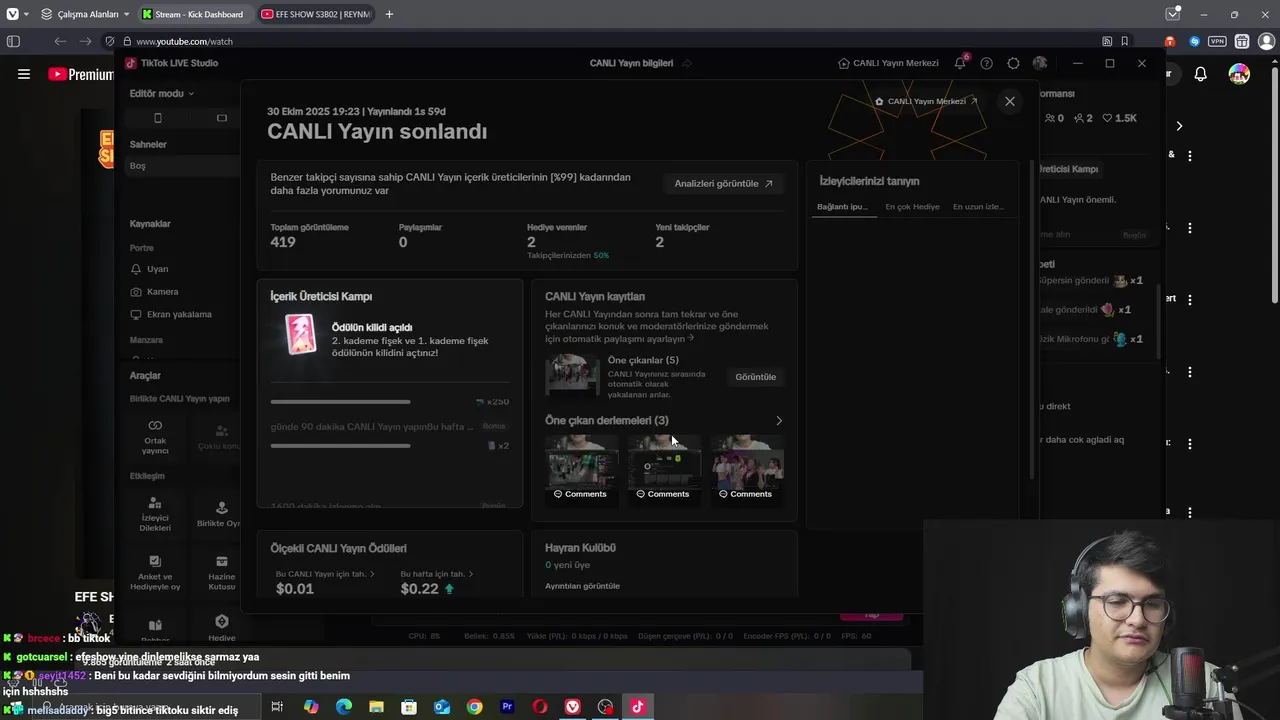The width and height of the screenshot is (1280, 720).
Task: Open the Hediye tool icon
Action: [x=222, y=622]
